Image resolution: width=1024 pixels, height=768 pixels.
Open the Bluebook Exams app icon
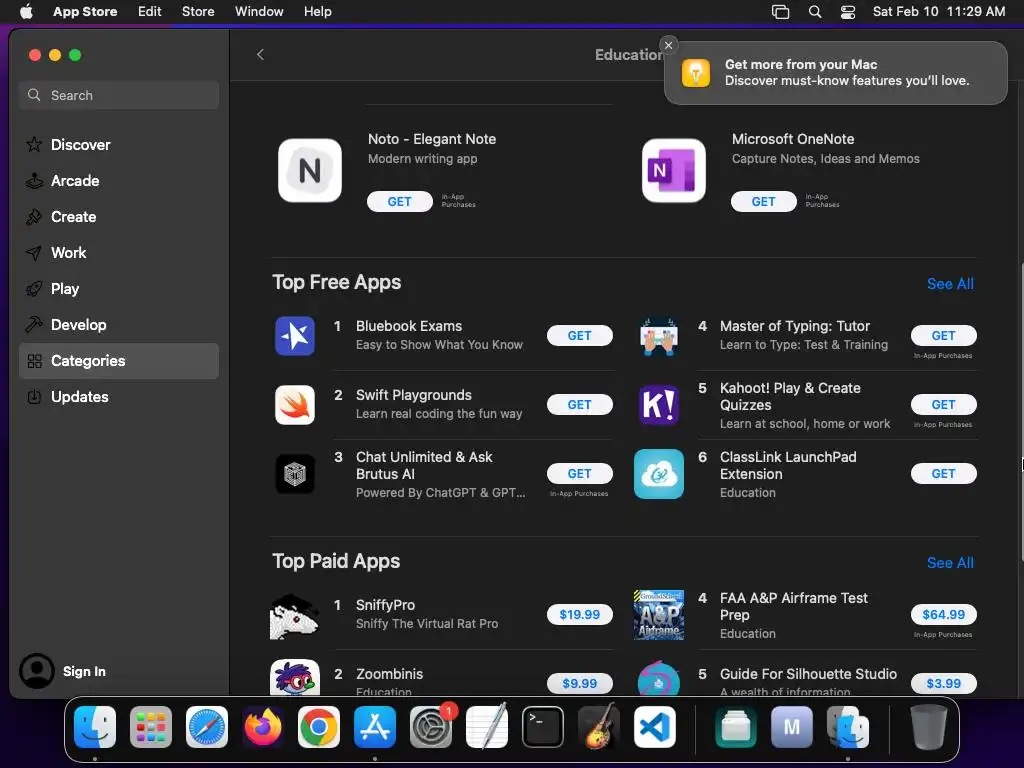(295, 336)
